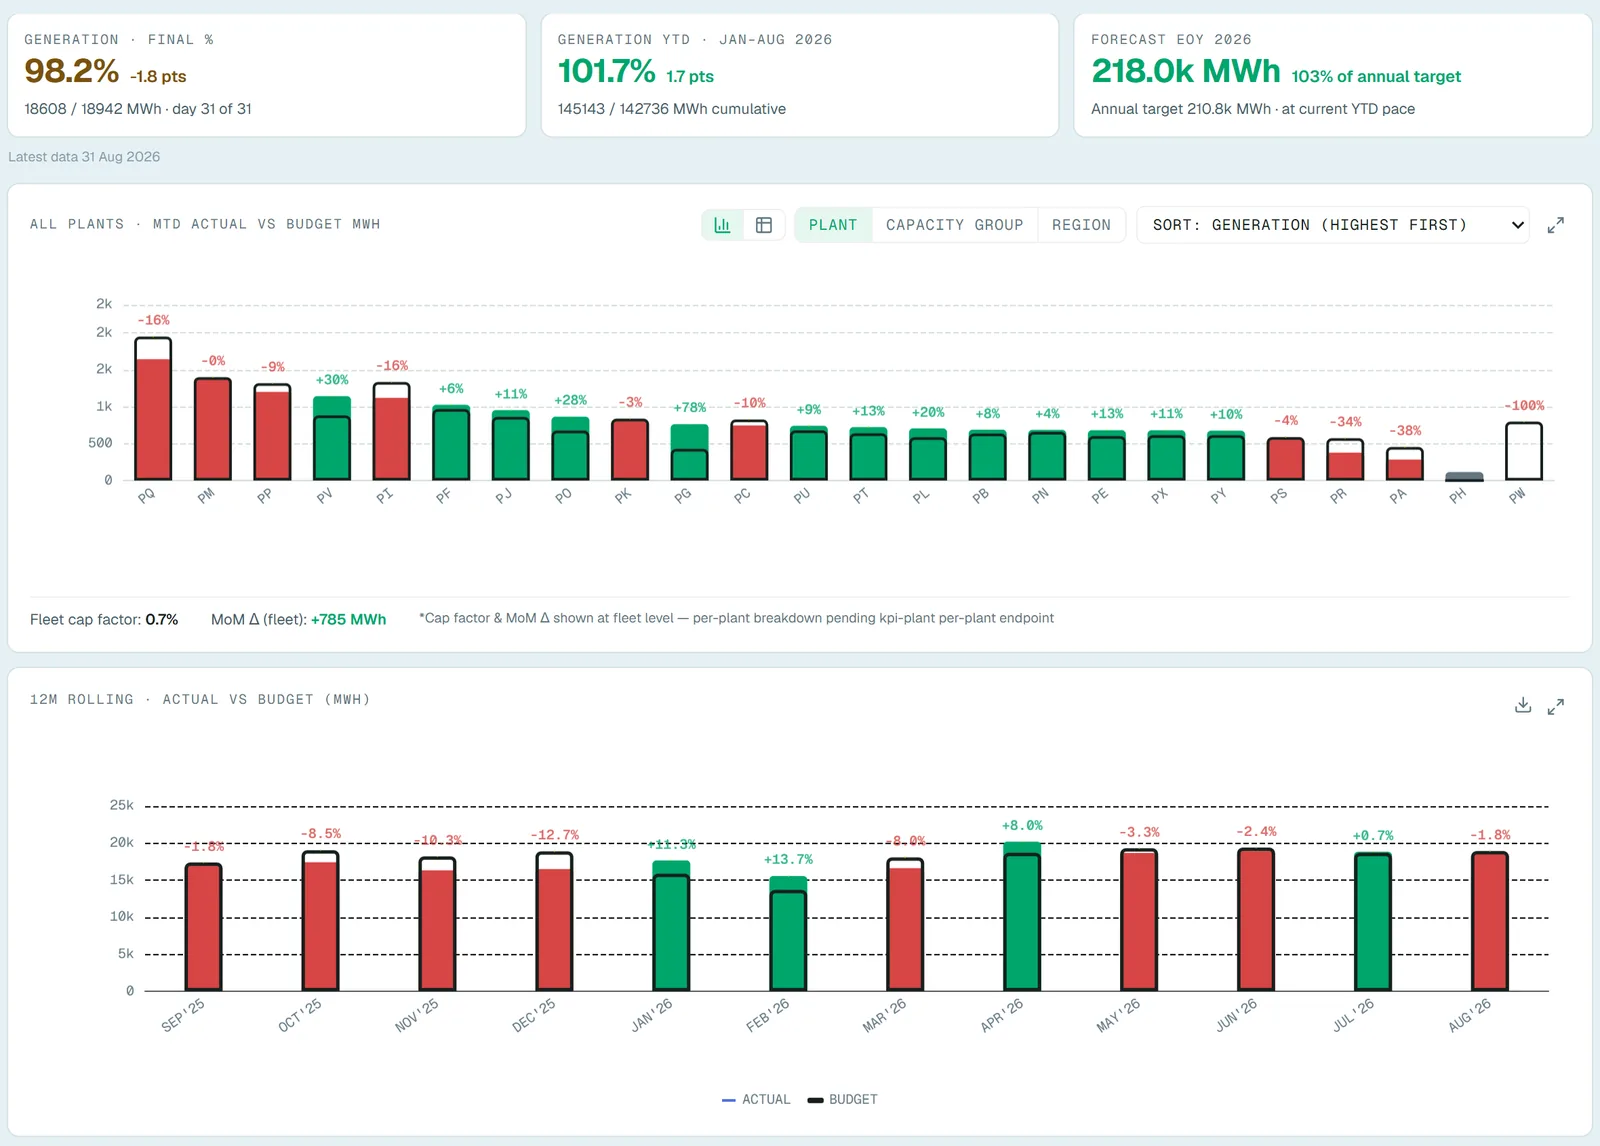The height and width of the screenshot is (1146, 1600).
Task: Click the 98.2% generation final value
Action: [x=72, y=71]
